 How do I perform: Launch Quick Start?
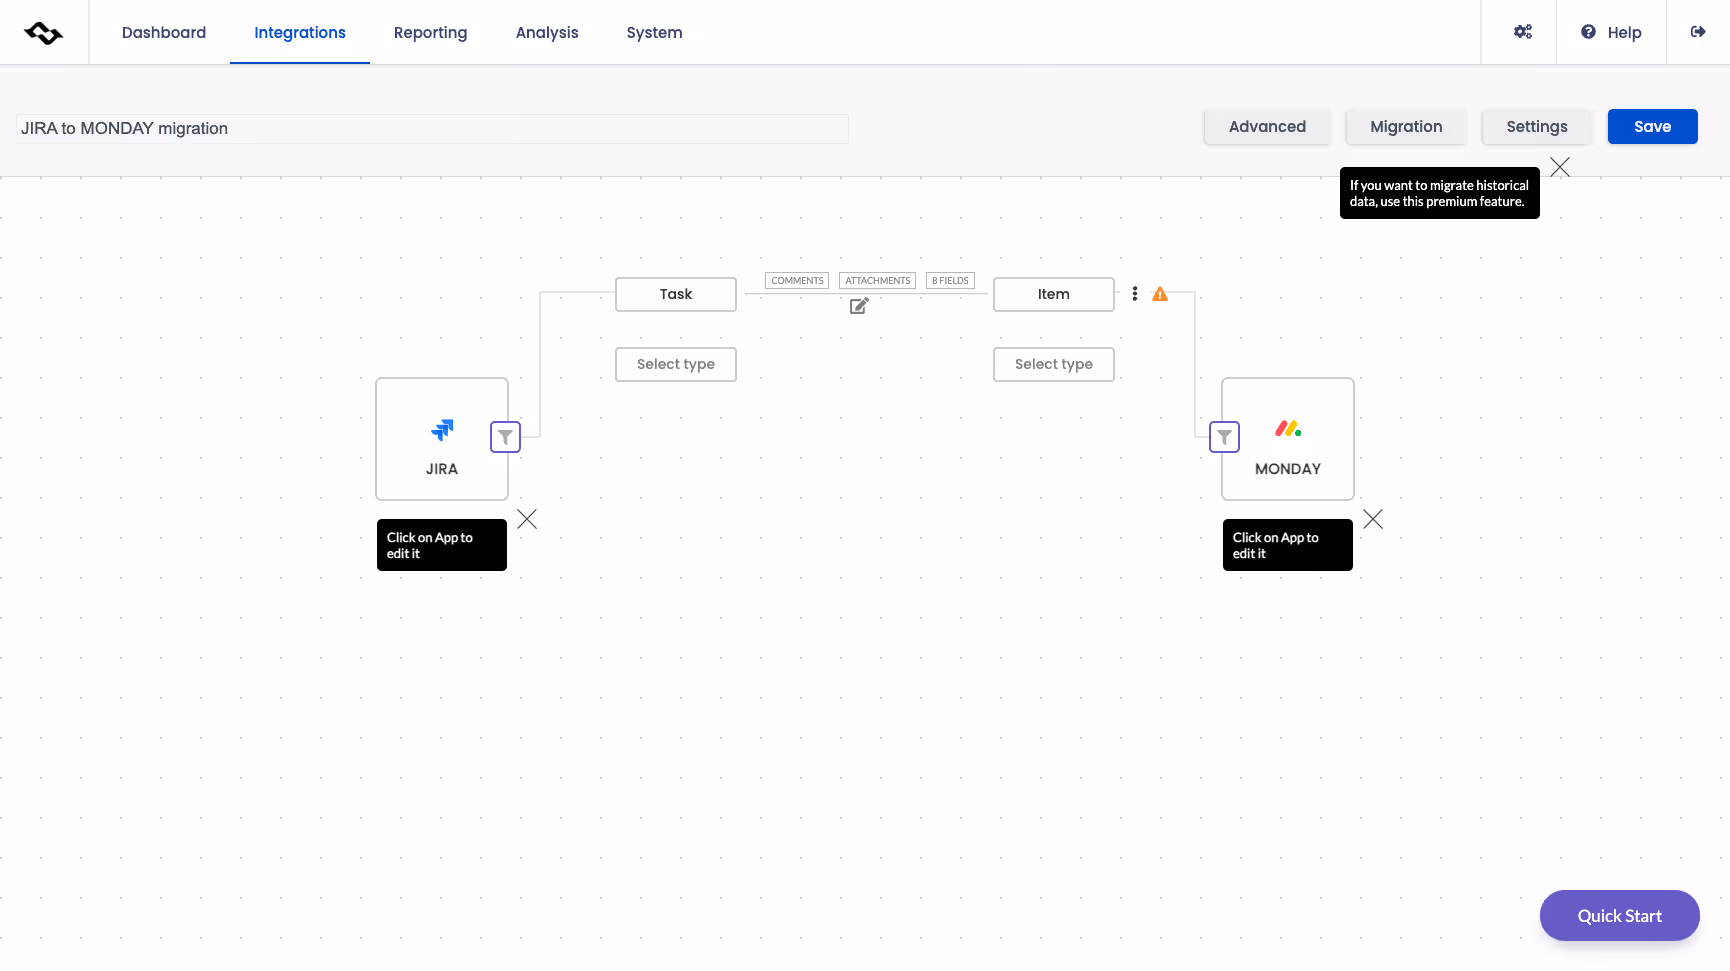point(1619,915)
